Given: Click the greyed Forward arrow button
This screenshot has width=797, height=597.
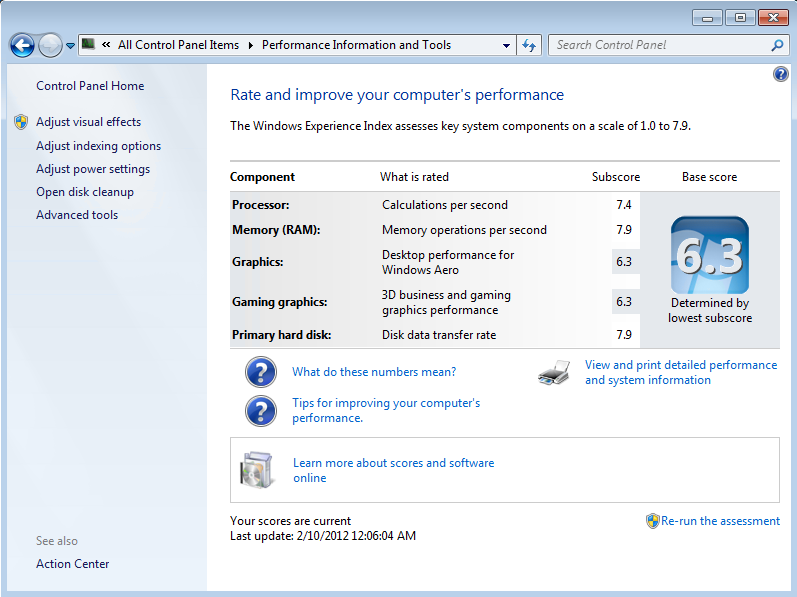Looking at the screenshot, I should 50,46.
